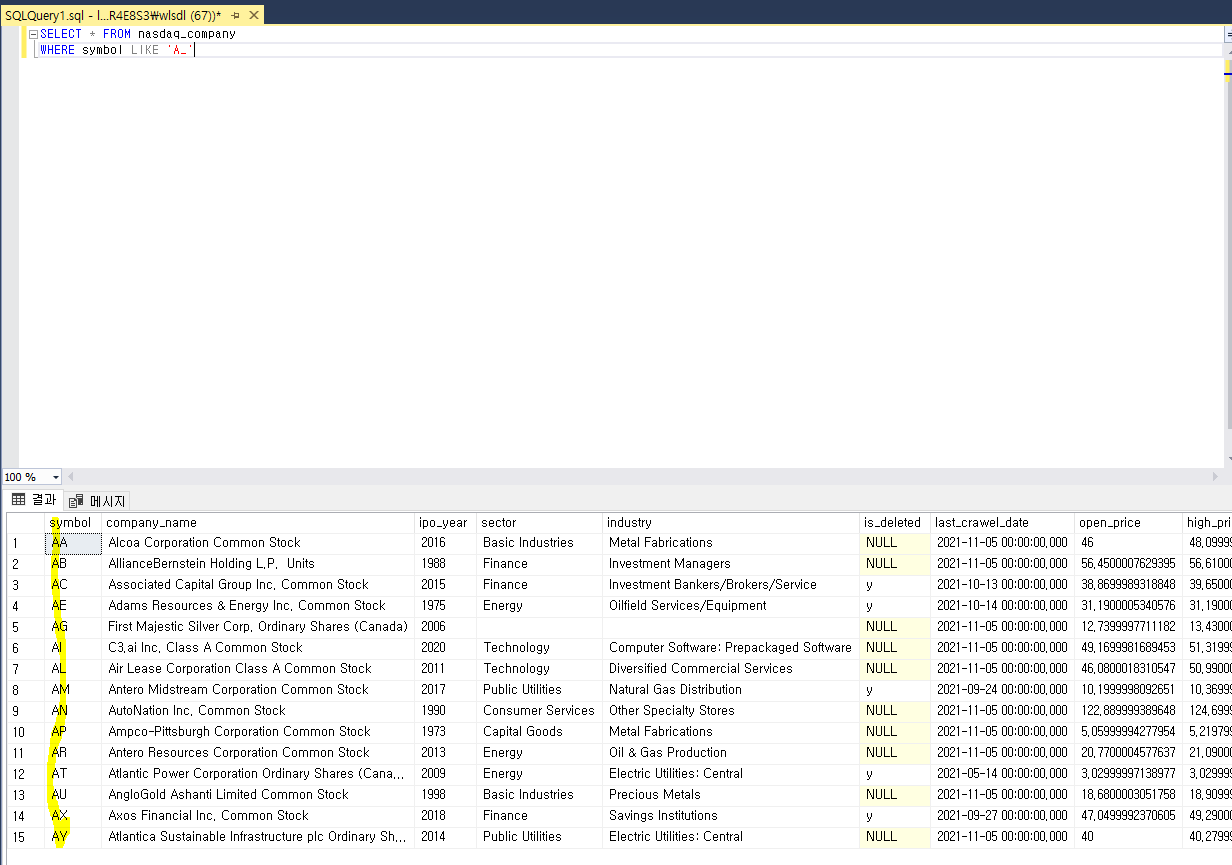Select the First Majestic Silver Corp. cell
The width and height of the screenshot is (1232, 865).
coord(258,627)
